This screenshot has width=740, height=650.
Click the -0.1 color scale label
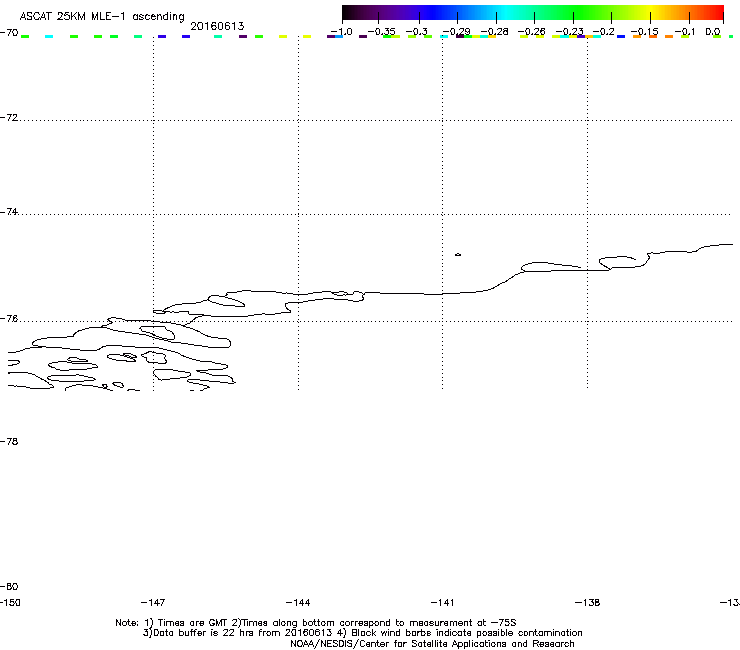click(x=685, y=32)
